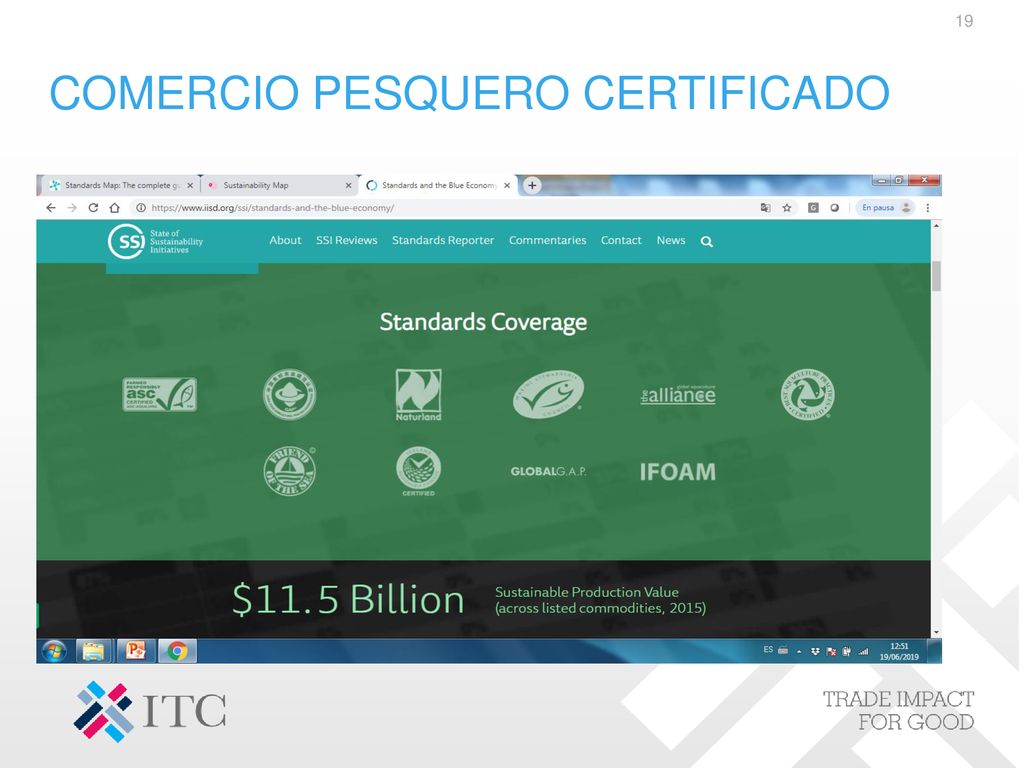Select the Standards and the Blue Economy tab

[x=438, y=185]
